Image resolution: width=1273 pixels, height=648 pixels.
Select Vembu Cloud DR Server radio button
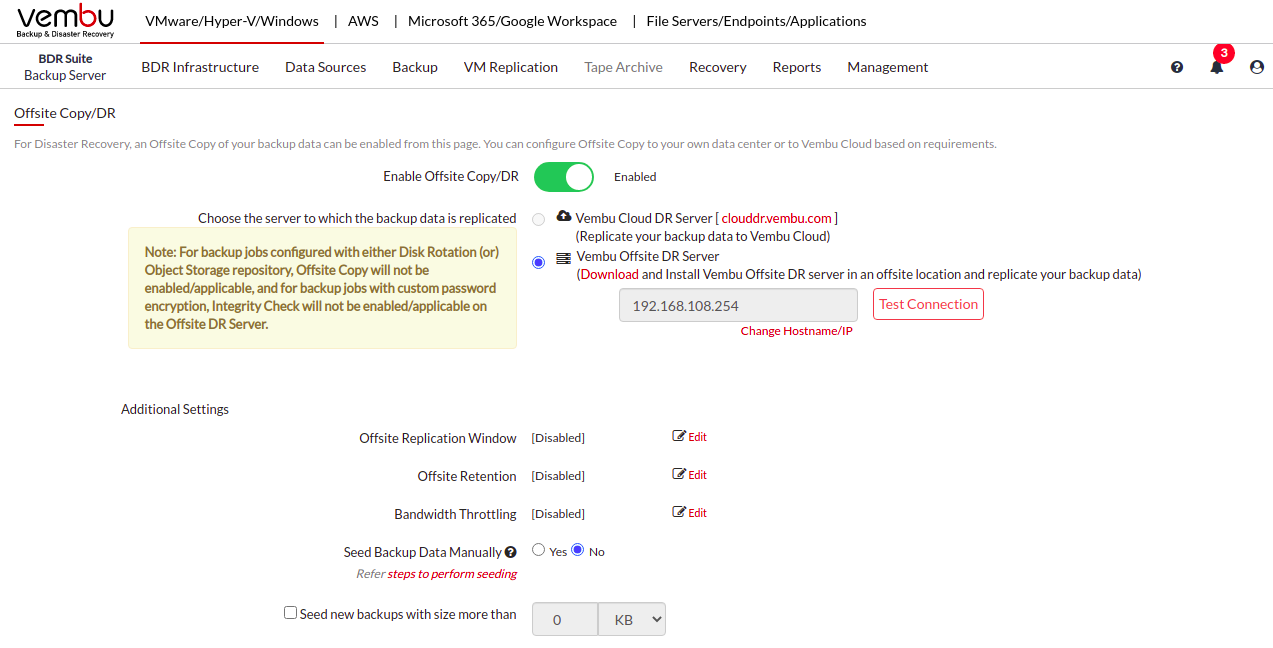[x=539, y=219]
